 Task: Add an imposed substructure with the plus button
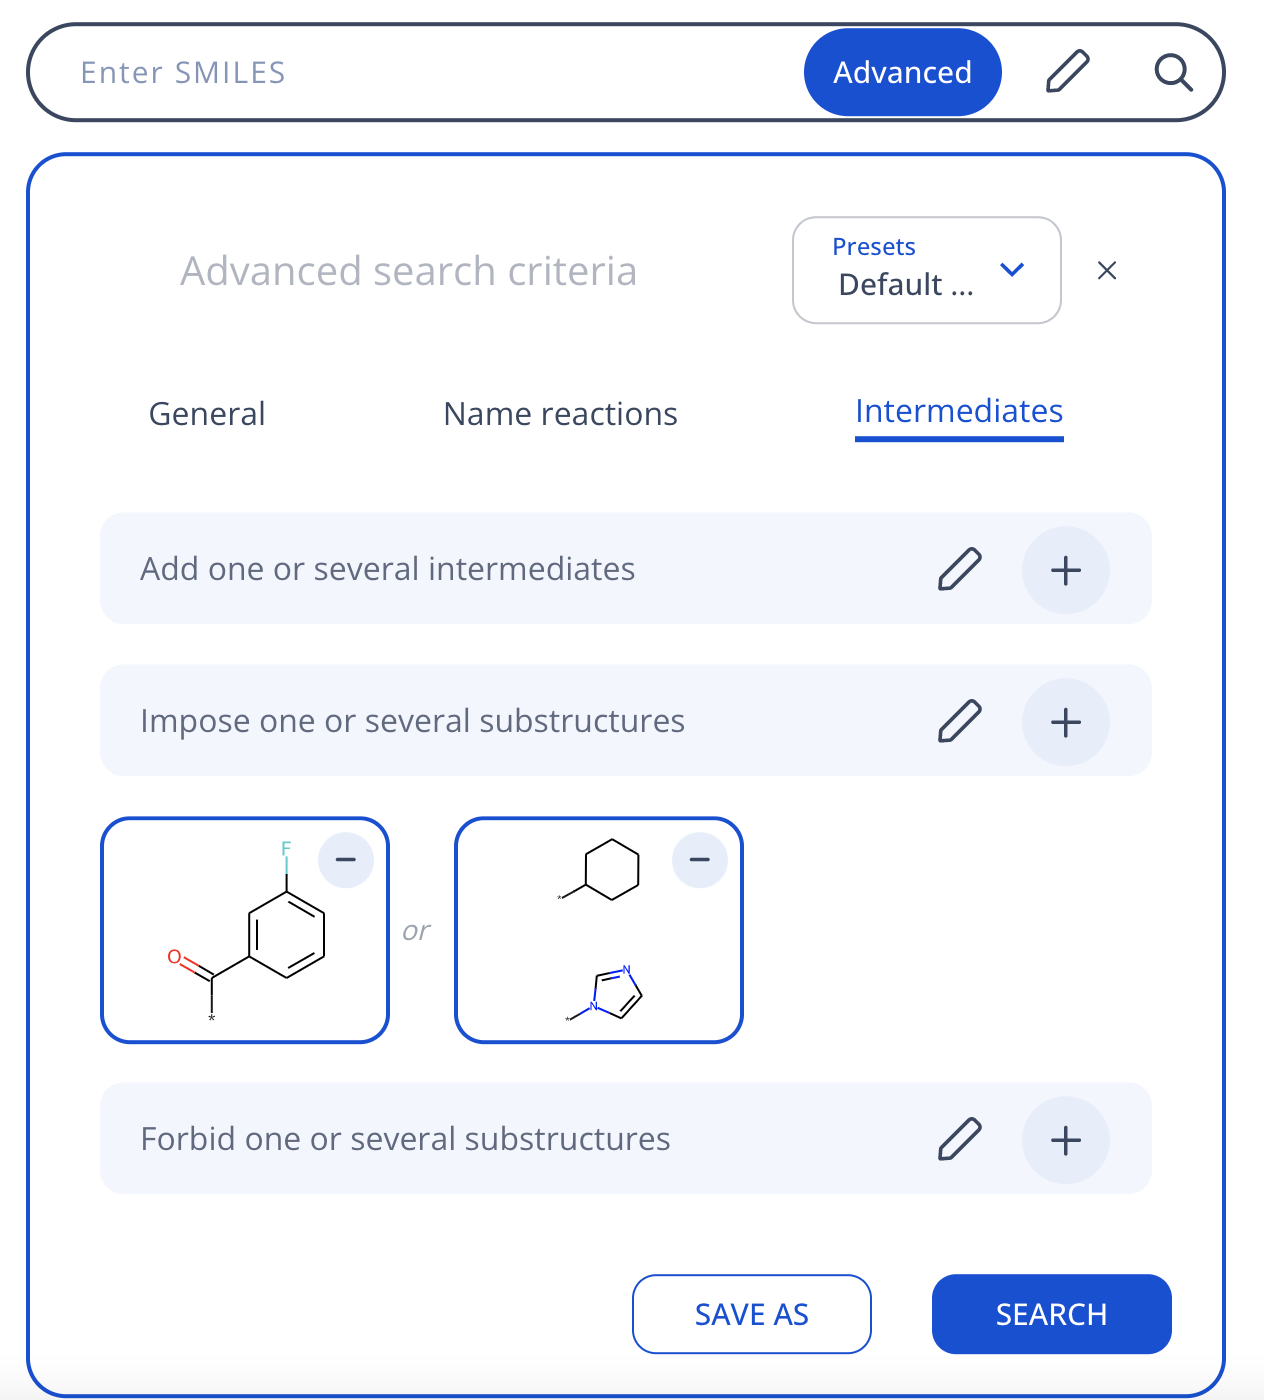(1065, 722)
